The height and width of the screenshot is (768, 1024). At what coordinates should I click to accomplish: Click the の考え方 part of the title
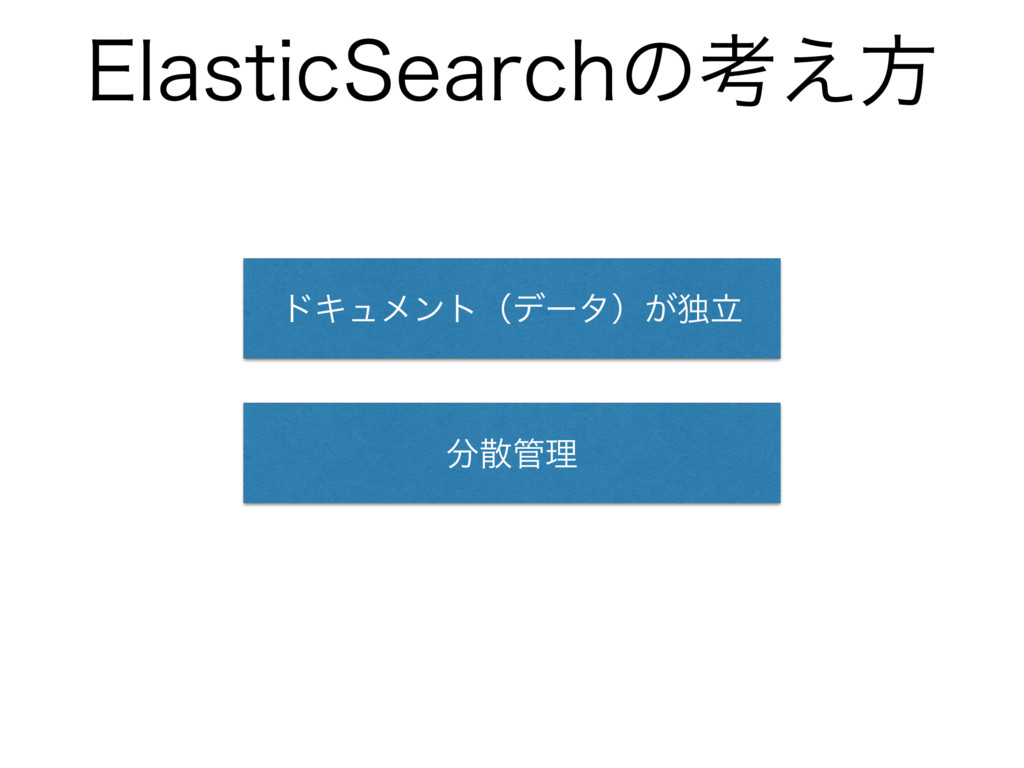point(778,71)
